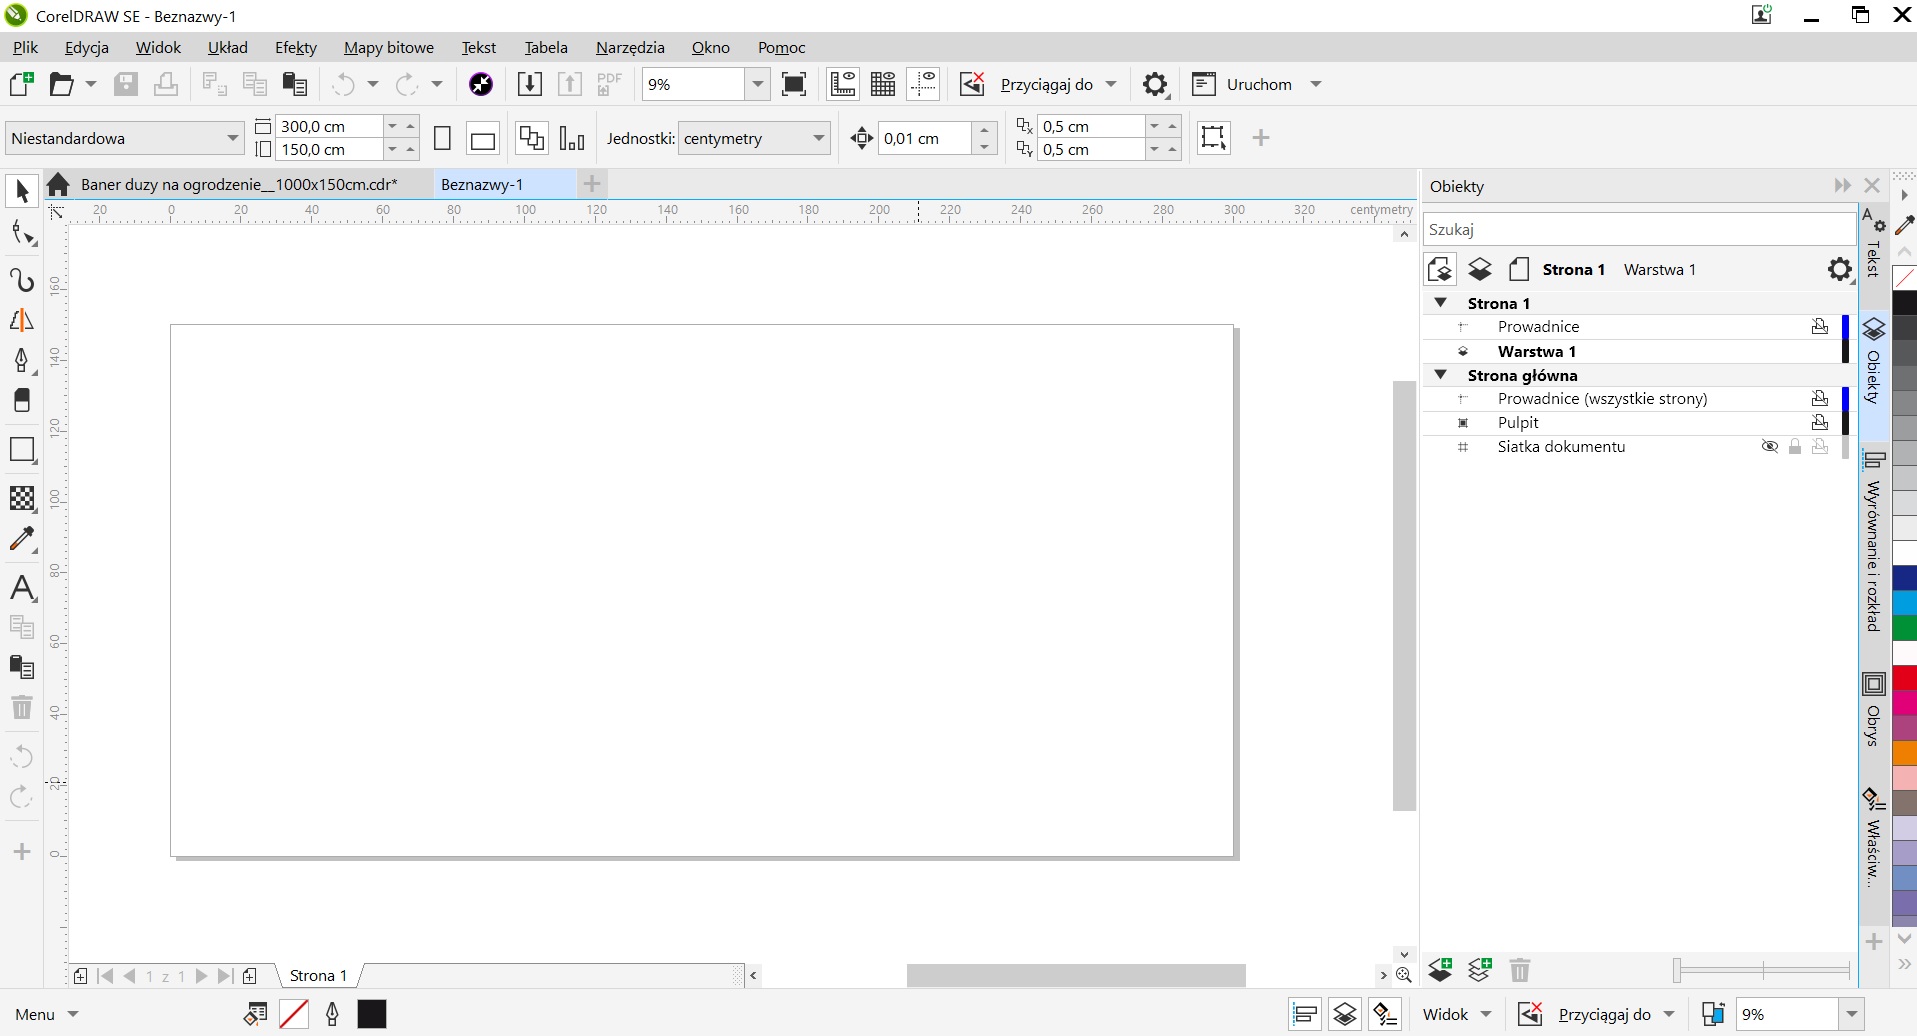
Task: Click the Uruchom button
Action: [x=1258, y=85]
